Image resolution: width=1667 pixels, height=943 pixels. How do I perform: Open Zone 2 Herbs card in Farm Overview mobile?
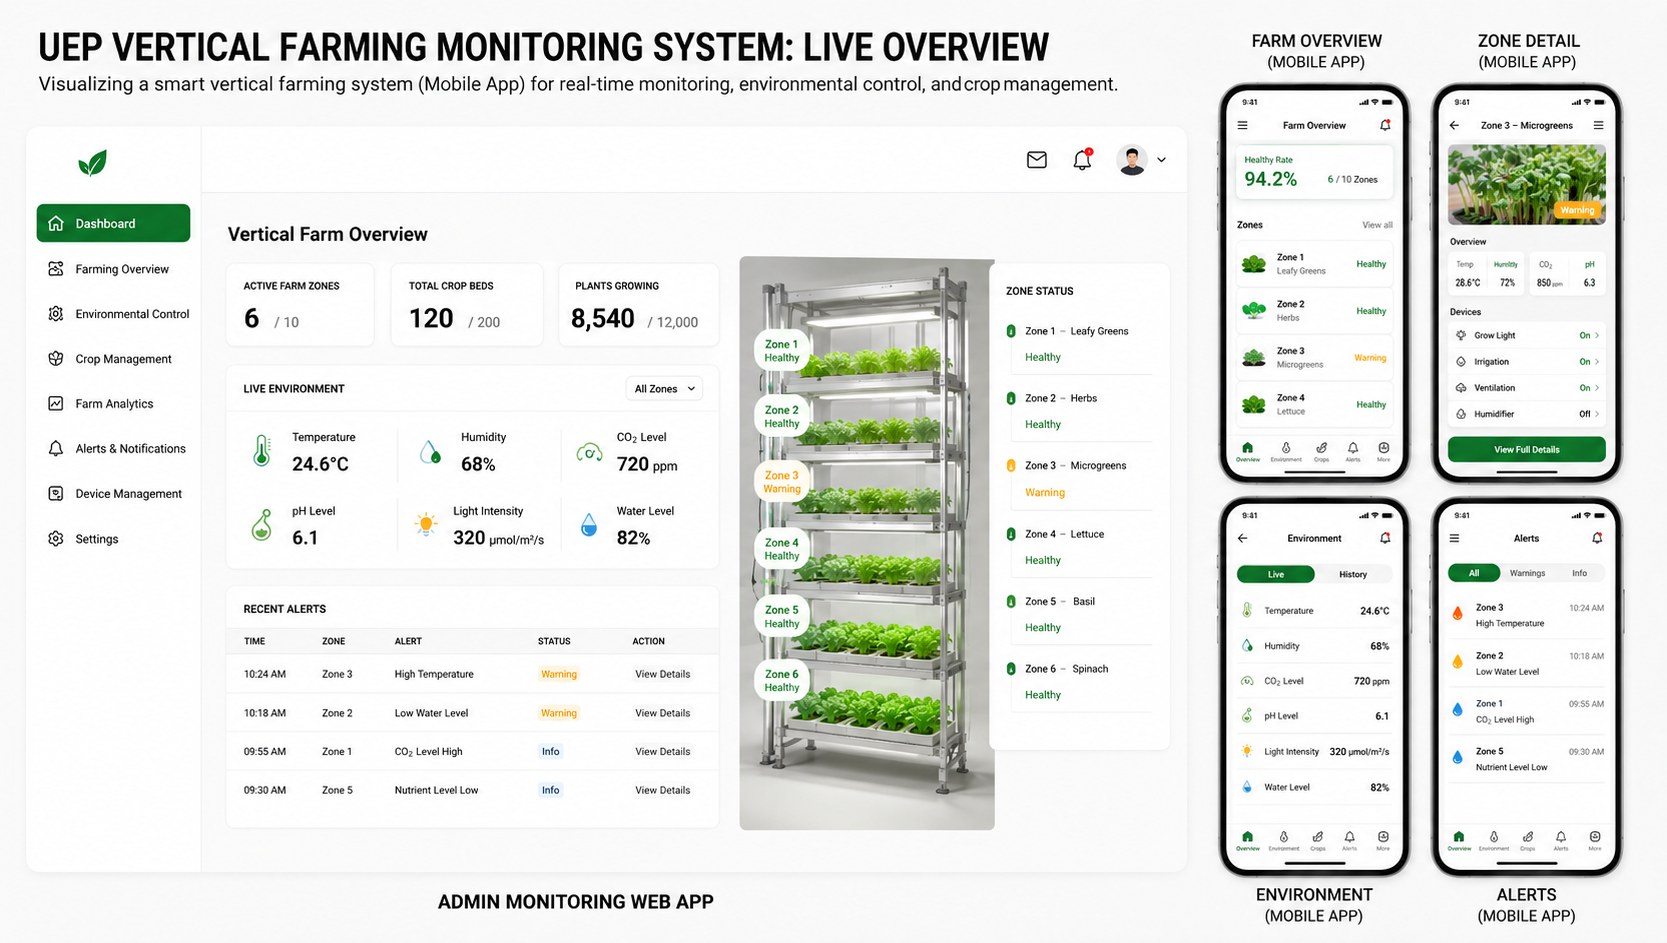click(1314, 311)
